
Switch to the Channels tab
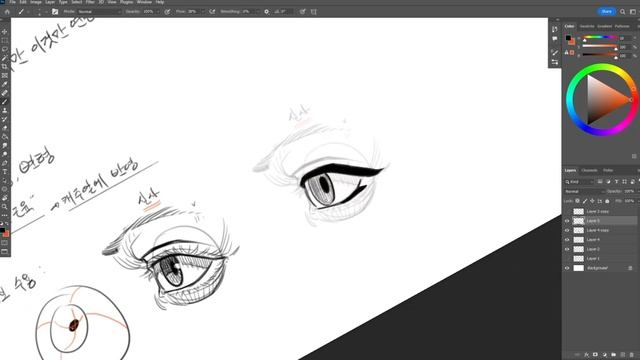[589, 170]
